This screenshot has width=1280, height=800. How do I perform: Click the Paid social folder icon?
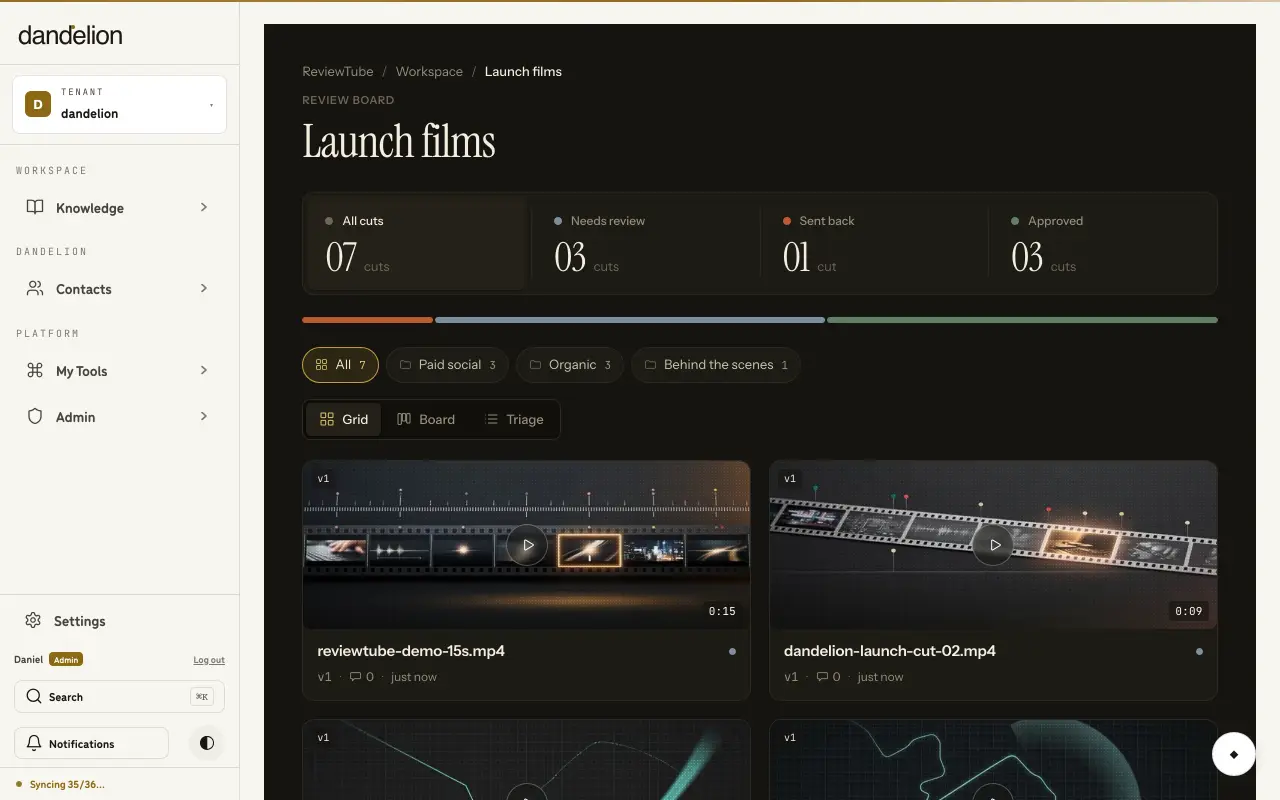[x=405, y=365]
